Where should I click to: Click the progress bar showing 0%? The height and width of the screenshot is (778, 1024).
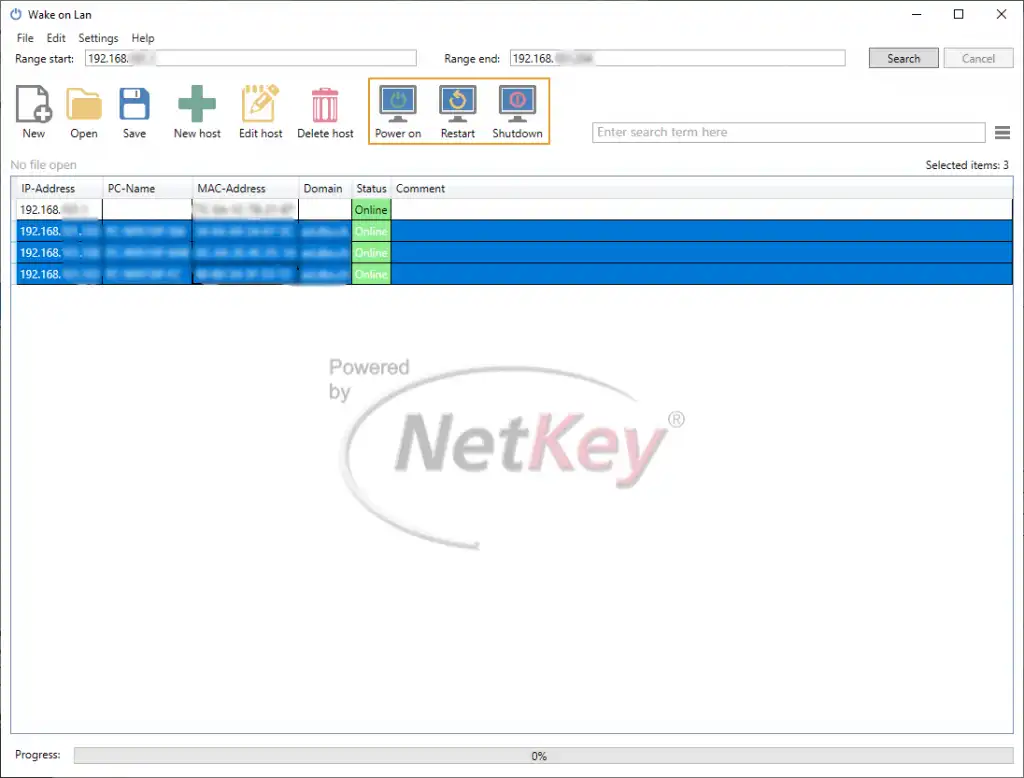point(543,756)
